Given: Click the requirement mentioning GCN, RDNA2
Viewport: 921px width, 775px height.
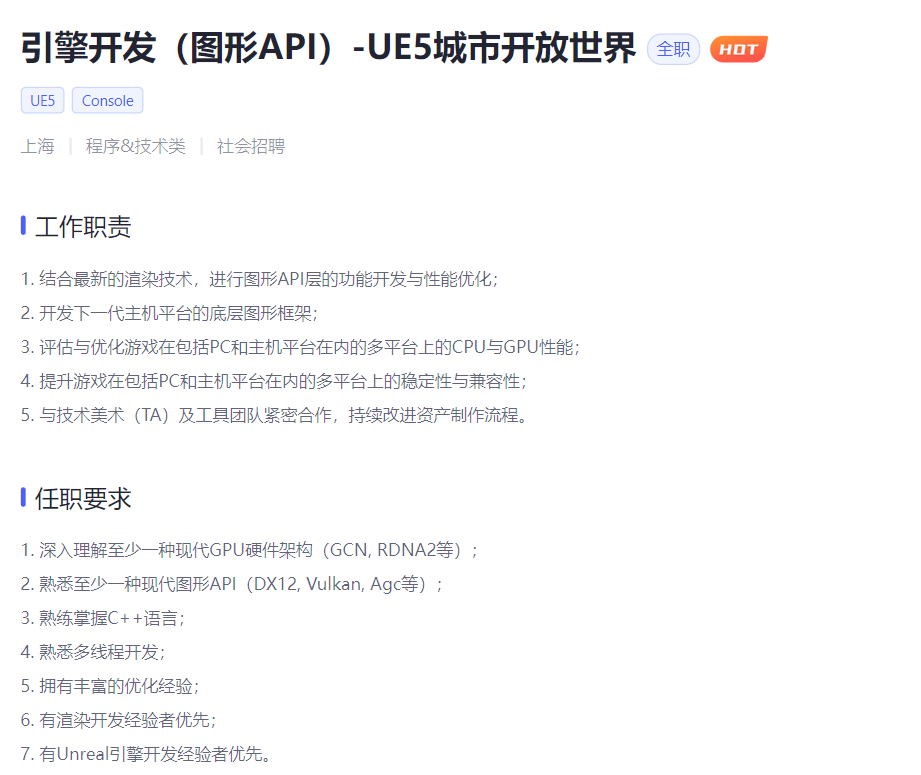Looking at the screenshot, I should point(250,550).
